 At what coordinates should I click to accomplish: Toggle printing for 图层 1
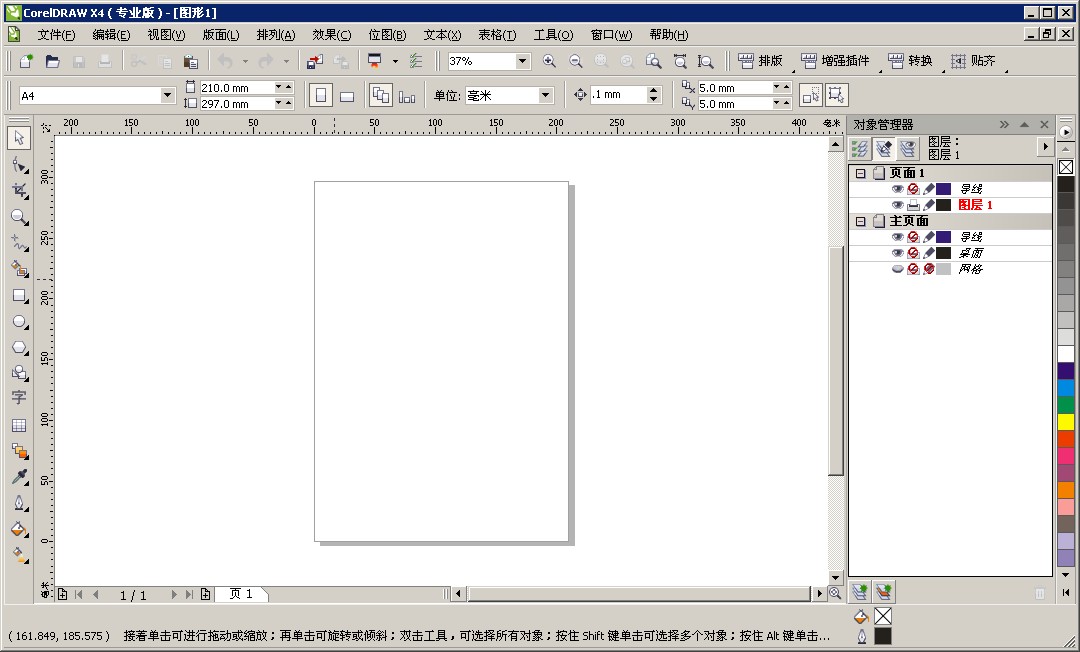tap(914, 205)
